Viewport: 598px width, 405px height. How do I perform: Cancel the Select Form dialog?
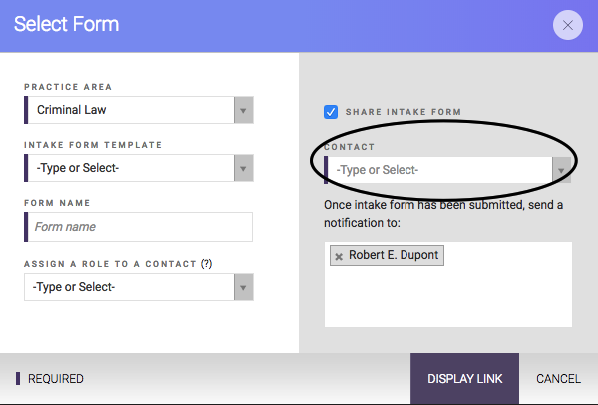(558, 379)
